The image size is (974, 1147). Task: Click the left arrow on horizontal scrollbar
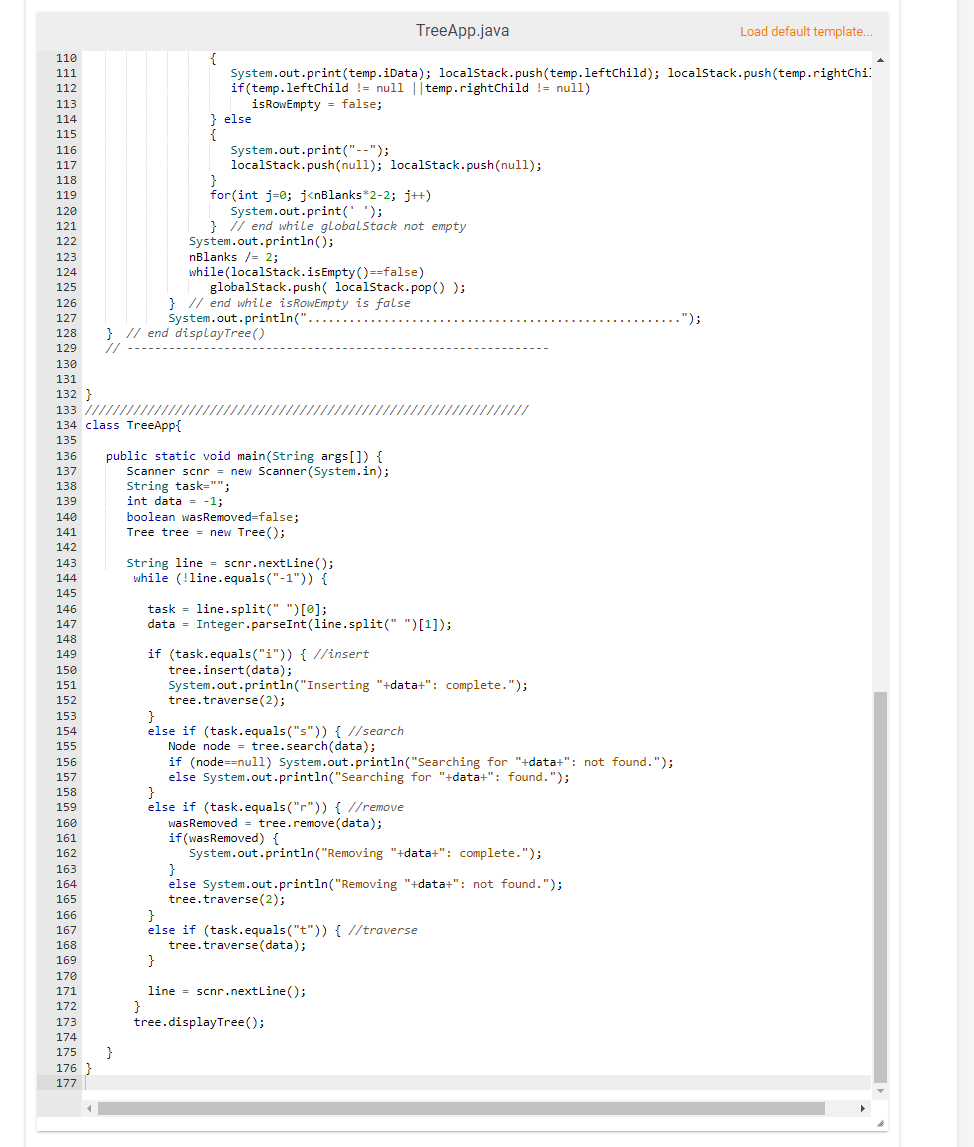pyautogui.click(x=89, y=1108)
